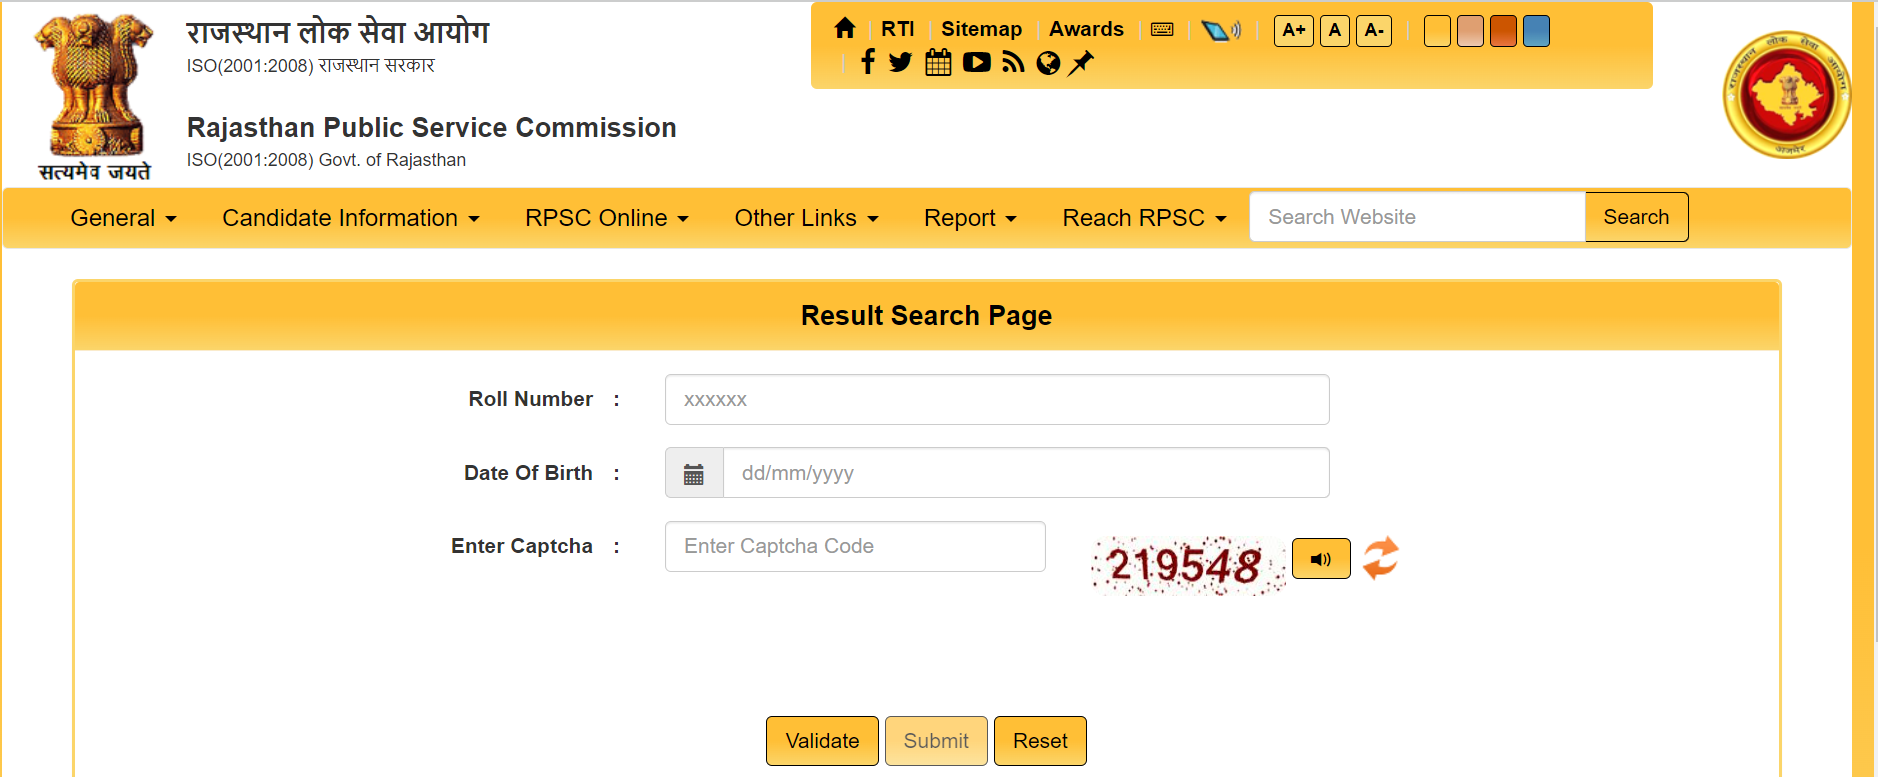The image size is (1878, 777).
Task: Click the screen reader icon
Action: [x=1220, y=30]
